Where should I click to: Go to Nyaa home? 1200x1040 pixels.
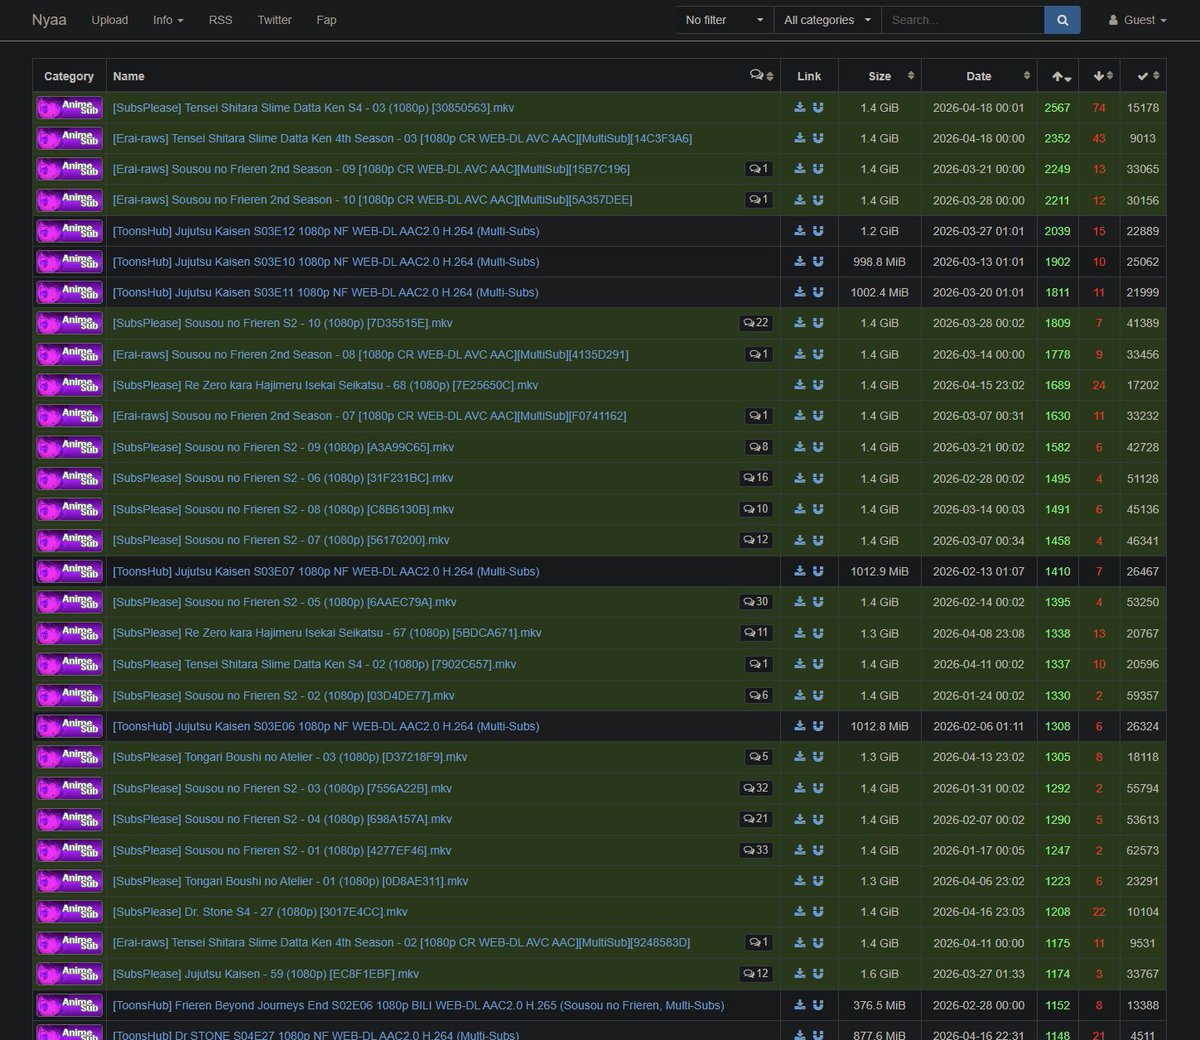click(x=49, y=20)
